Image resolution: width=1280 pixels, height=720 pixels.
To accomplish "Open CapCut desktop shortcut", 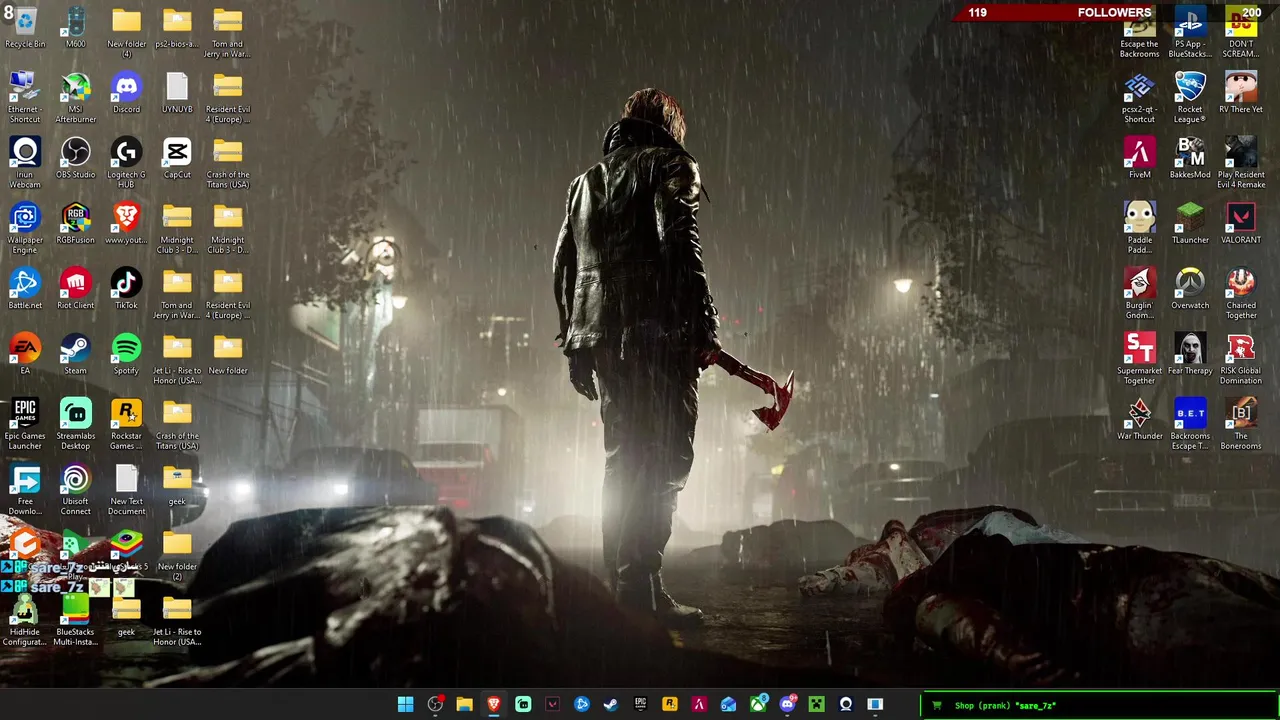I will click(x=177, y=158).
